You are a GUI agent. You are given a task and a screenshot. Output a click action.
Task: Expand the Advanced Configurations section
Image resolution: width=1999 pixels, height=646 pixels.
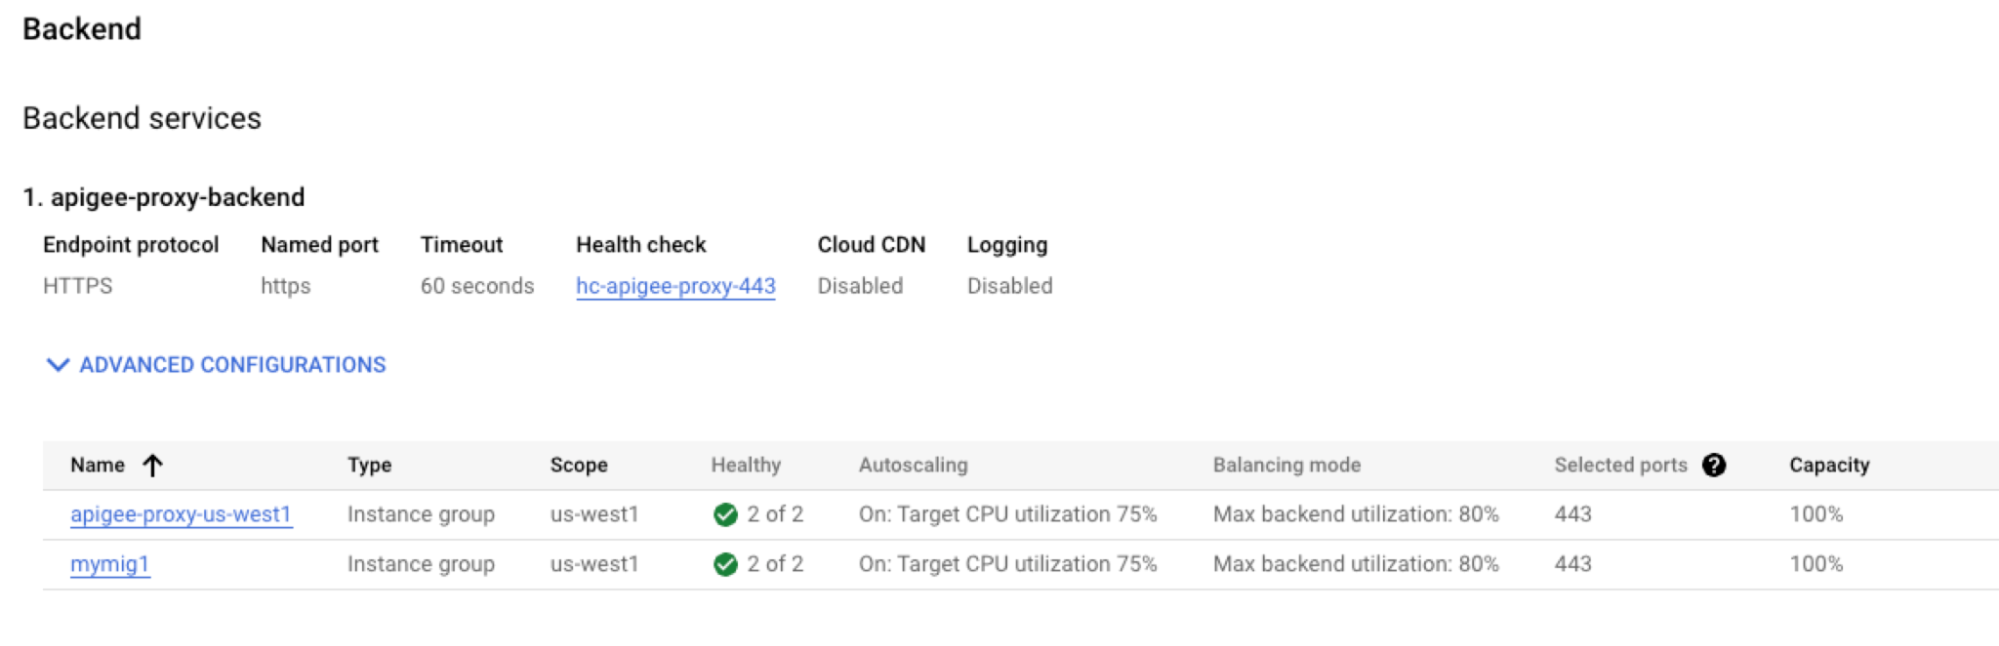coord(216,365)
